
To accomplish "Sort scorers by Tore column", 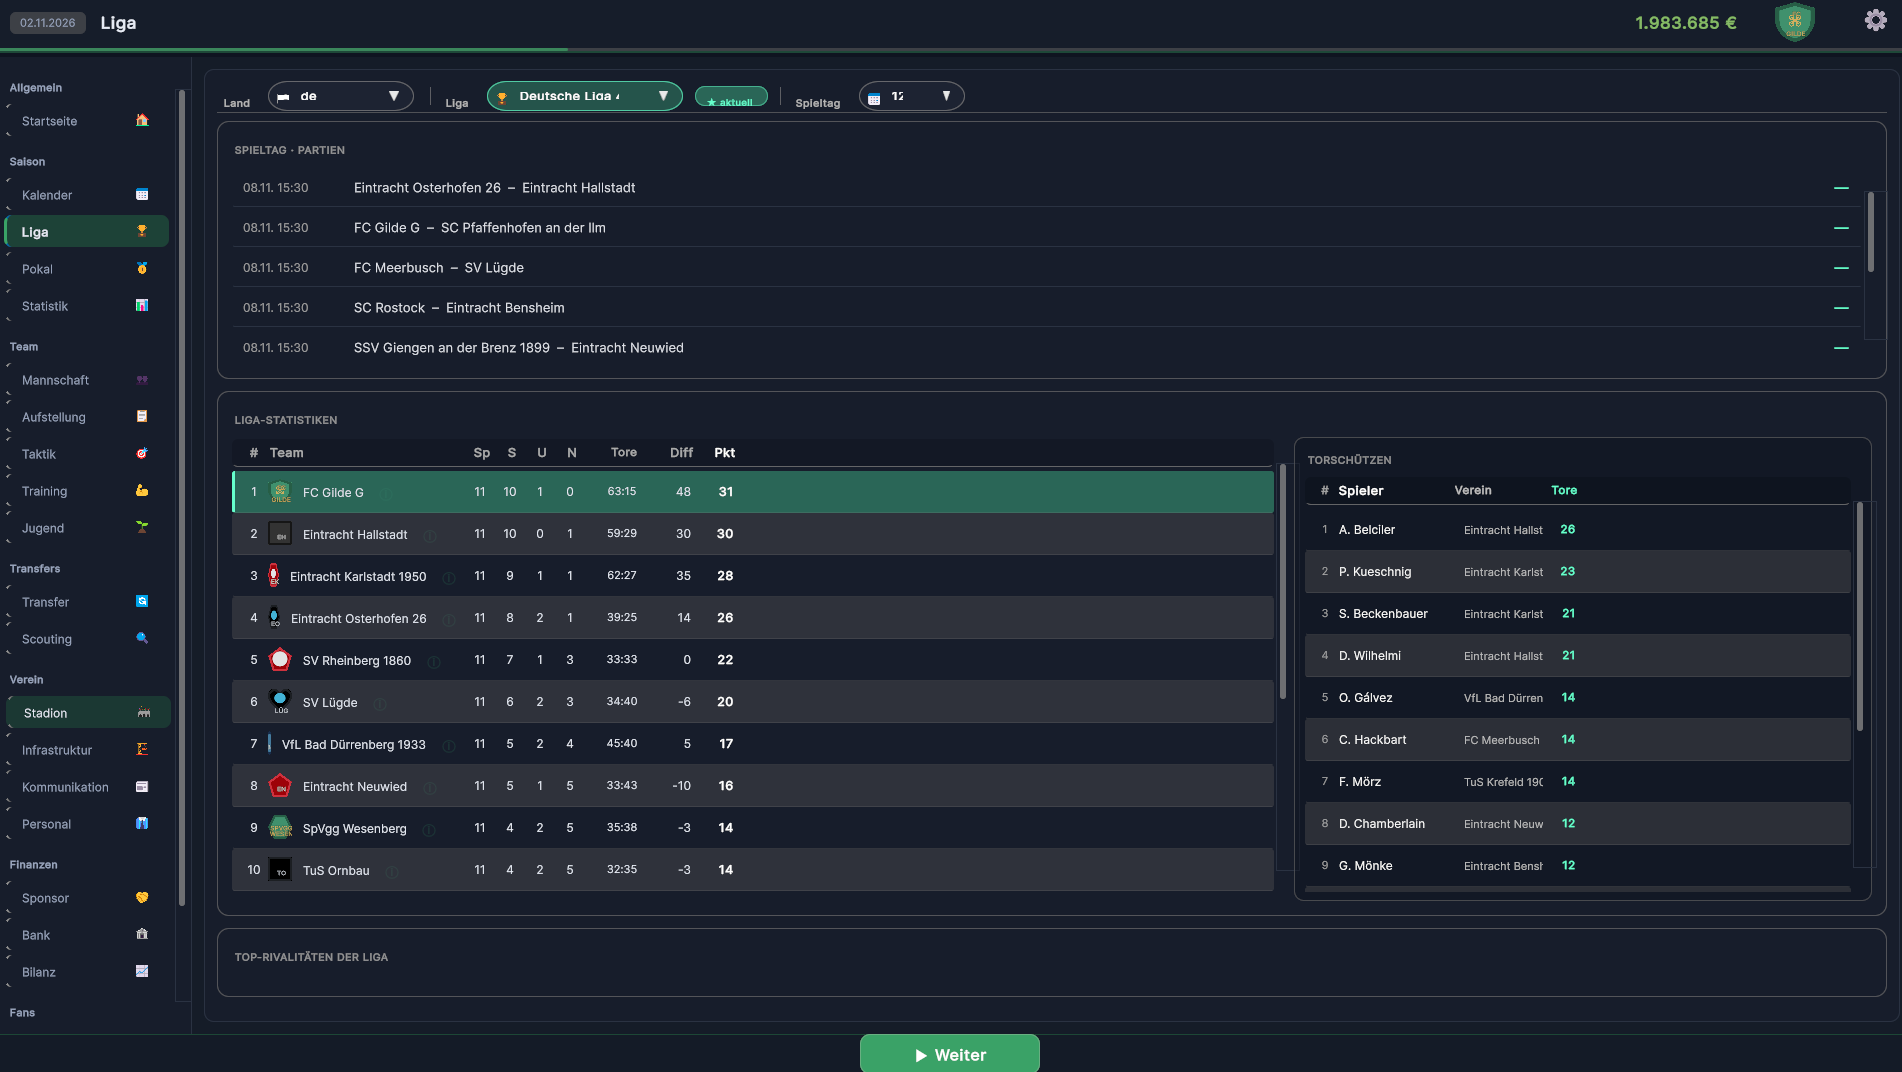I will tap(1564, 490).
